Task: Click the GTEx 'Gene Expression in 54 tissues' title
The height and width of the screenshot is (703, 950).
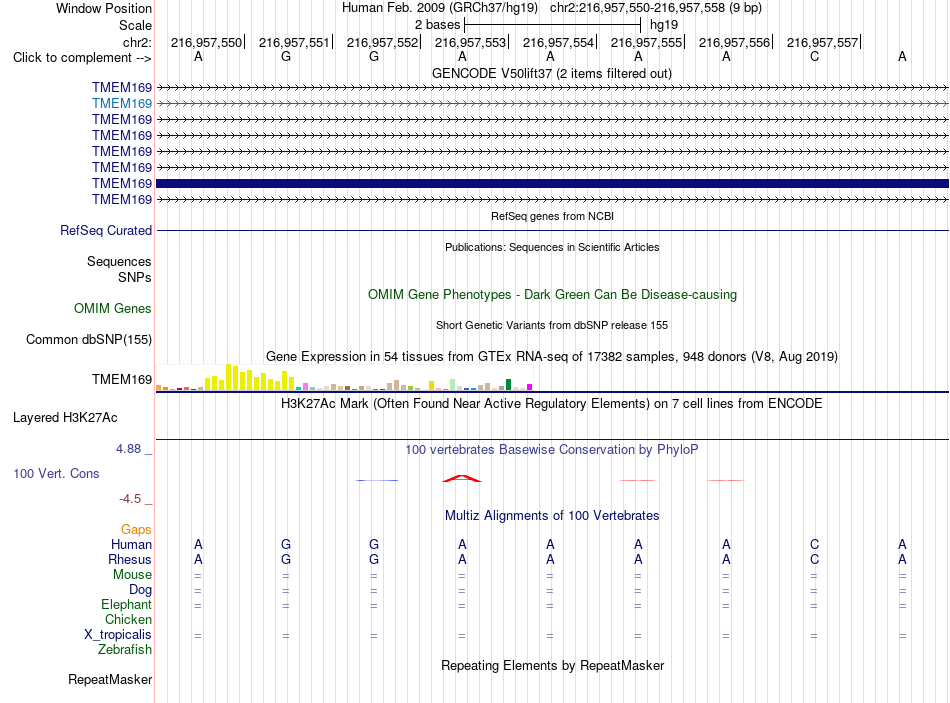Action: click(x=552, y=356)
